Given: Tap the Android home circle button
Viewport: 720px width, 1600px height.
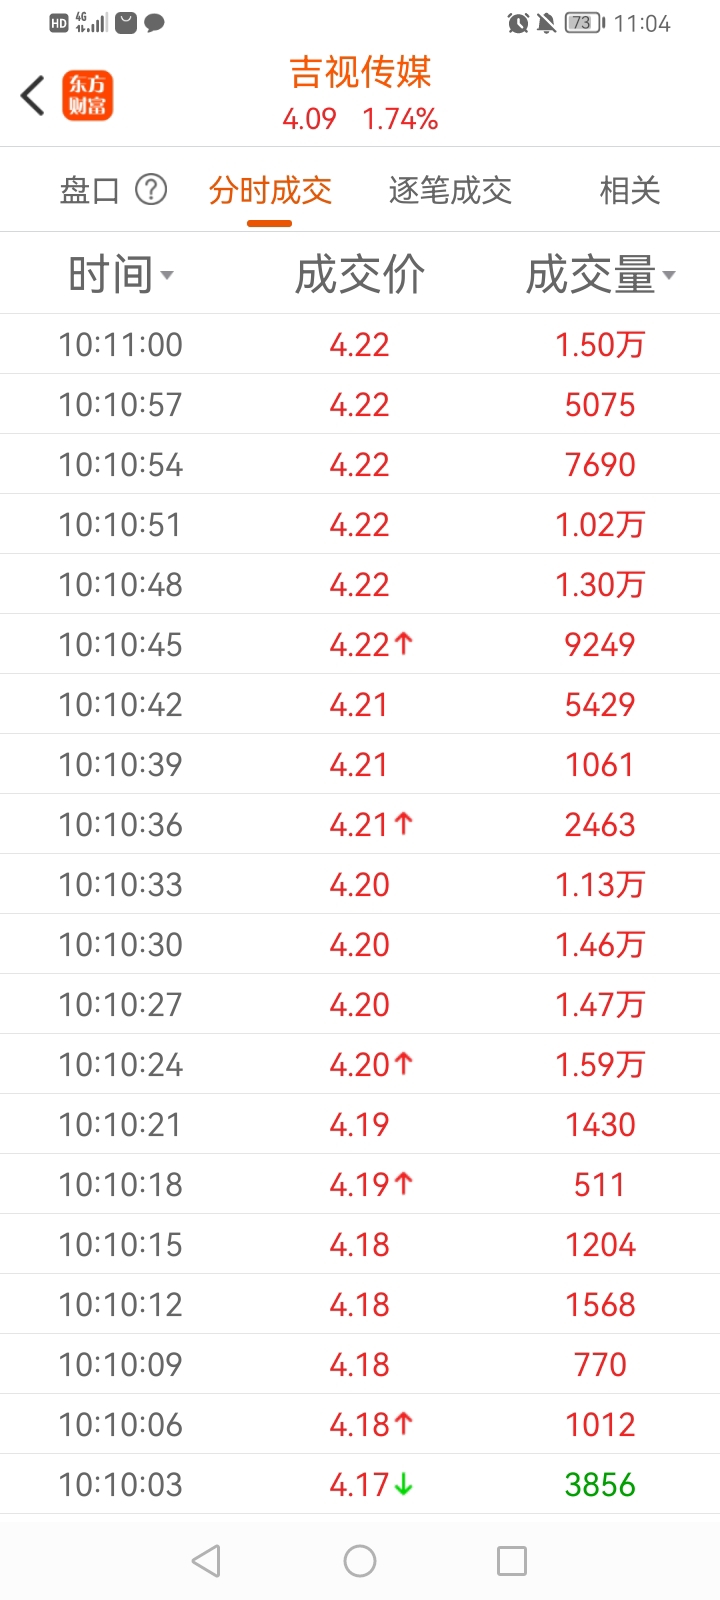Looking at the screenshot, I should (360, 1561).
